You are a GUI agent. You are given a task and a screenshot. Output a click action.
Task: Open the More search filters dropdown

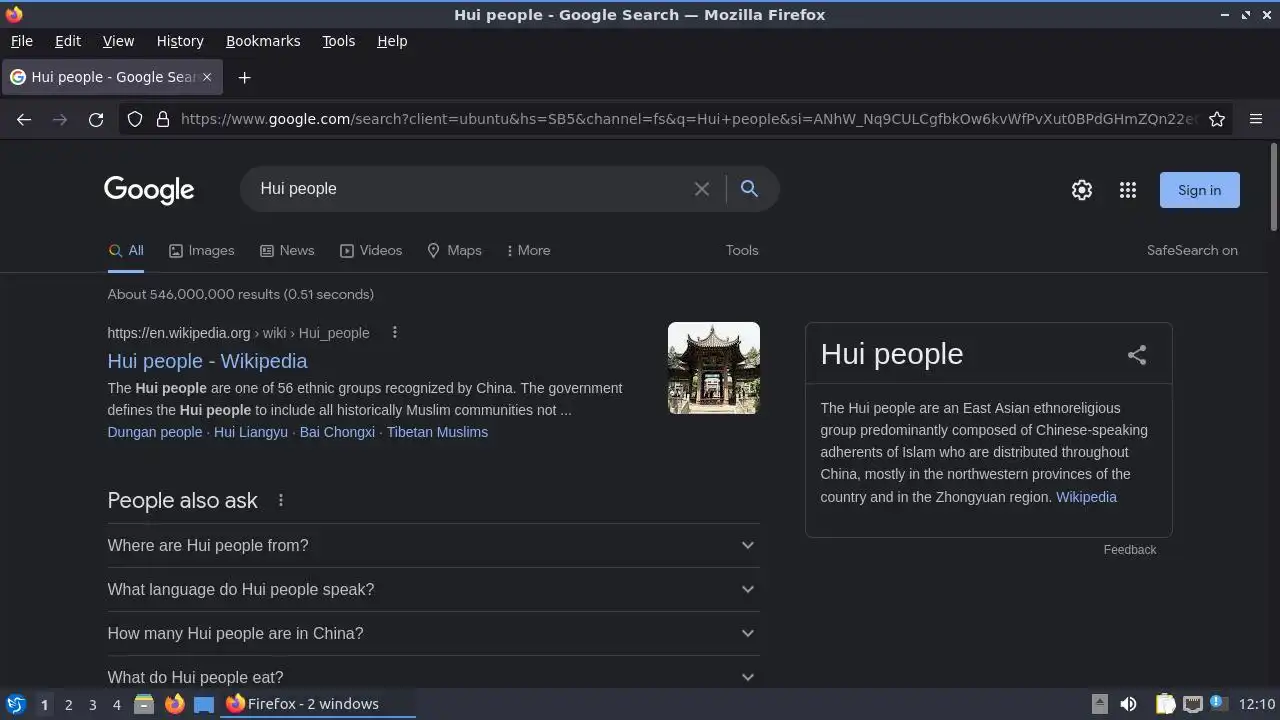click(x=528, y=250)
